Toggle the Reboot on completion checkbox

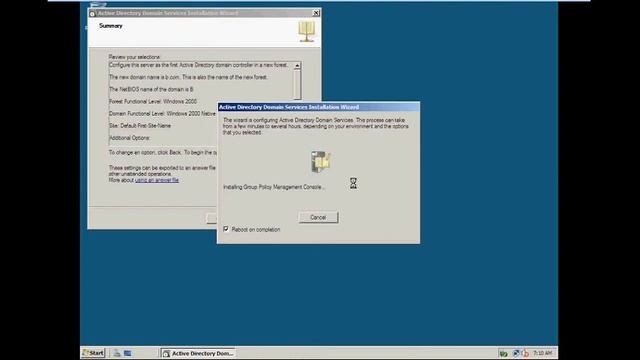point(226,229)
